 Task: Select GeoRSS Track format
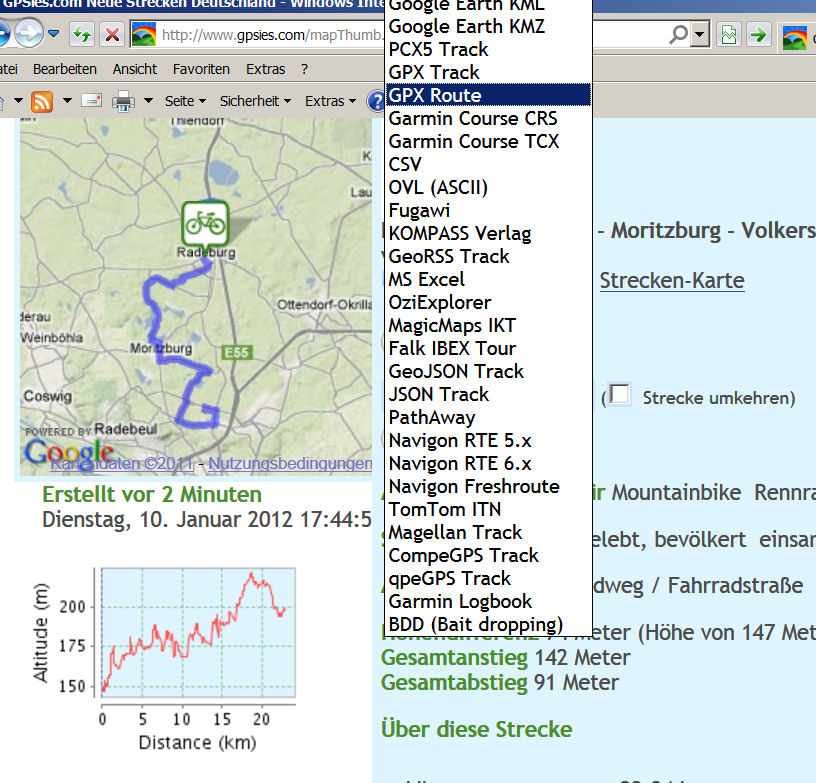[489, 256]
